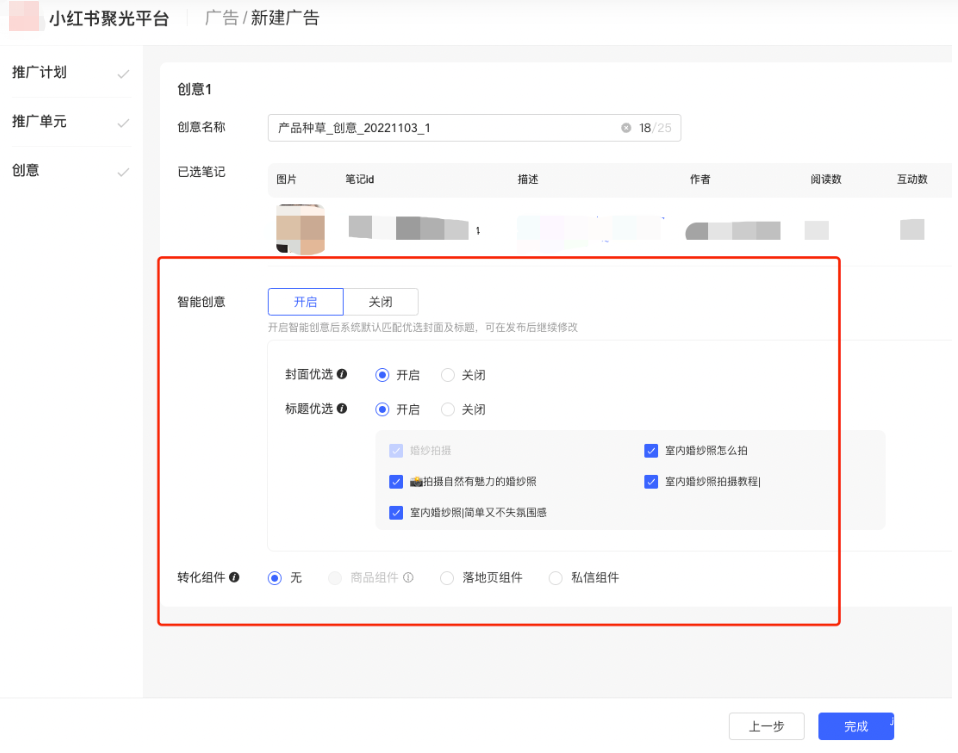The image size is (958, 753).
Task: Go back using the 上一步 button
Action: pos(766,726)
